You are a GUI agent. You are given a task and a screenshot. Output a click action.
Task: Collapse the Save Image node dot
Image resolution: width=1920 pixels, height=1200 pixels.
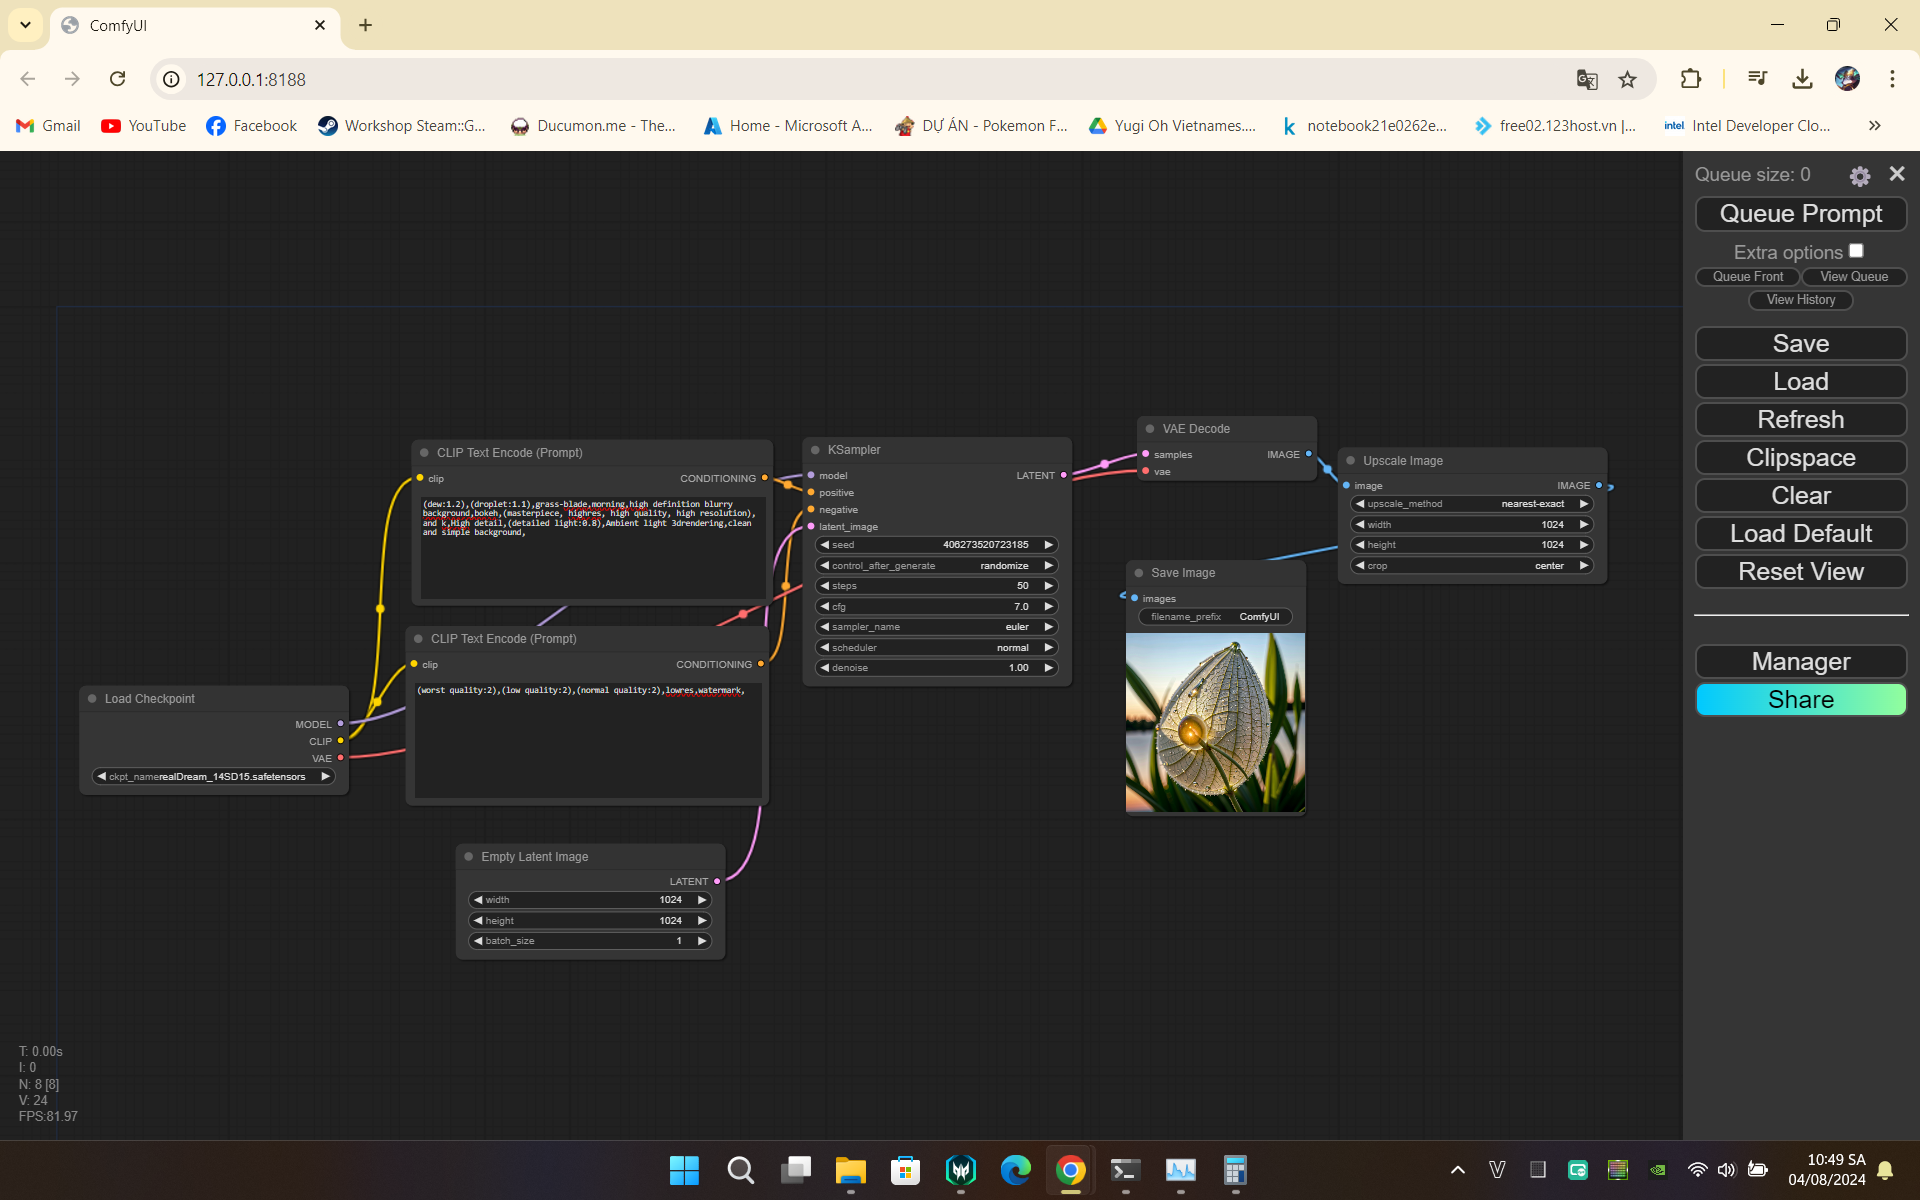click(1138, 573)
